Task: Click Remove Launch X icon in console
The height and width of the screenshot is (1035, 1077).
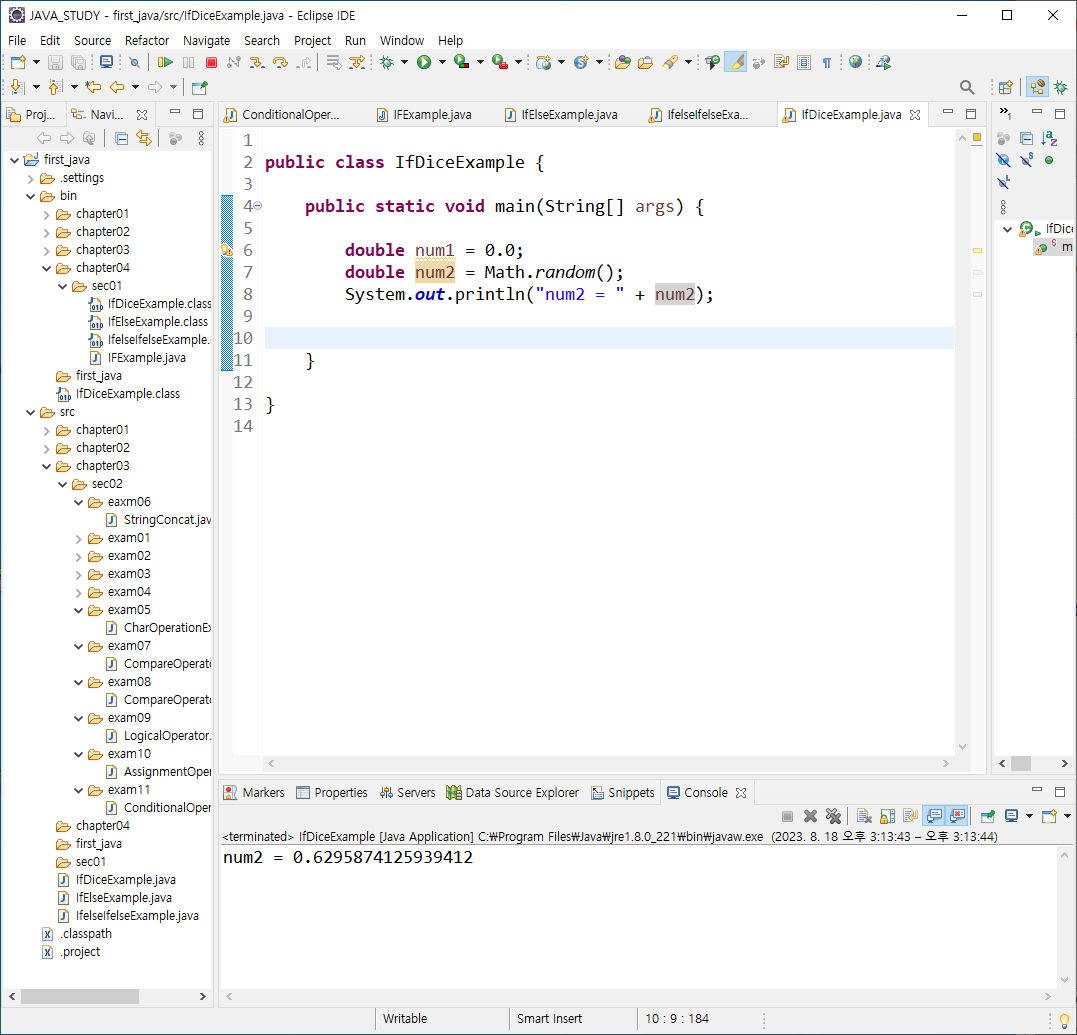Action: (x=810, y=816)
